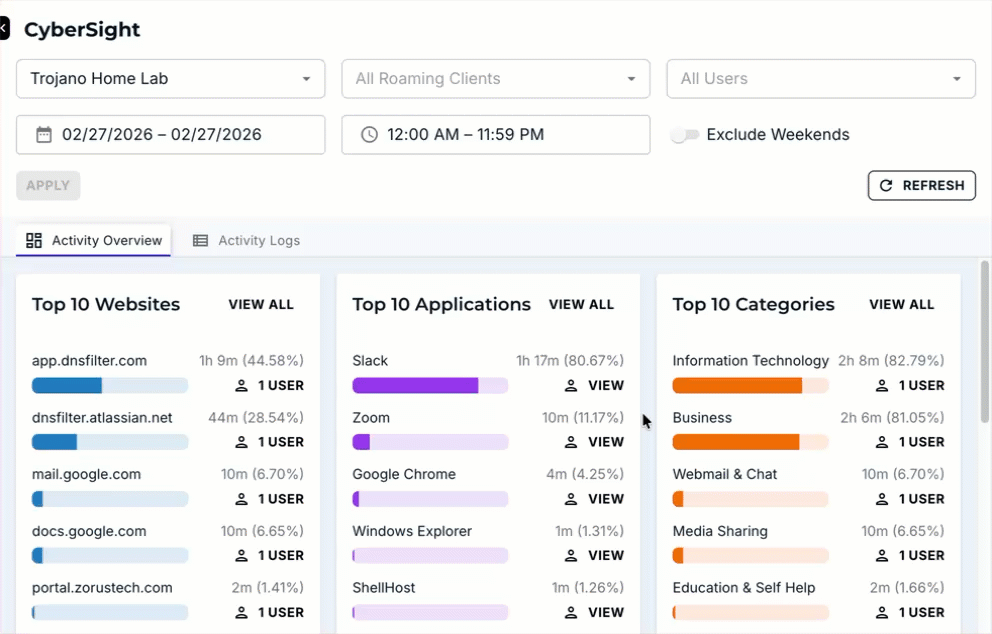Select the Activity Overview tab
Viewport: 992px width, 634px height.
[106, 241]
